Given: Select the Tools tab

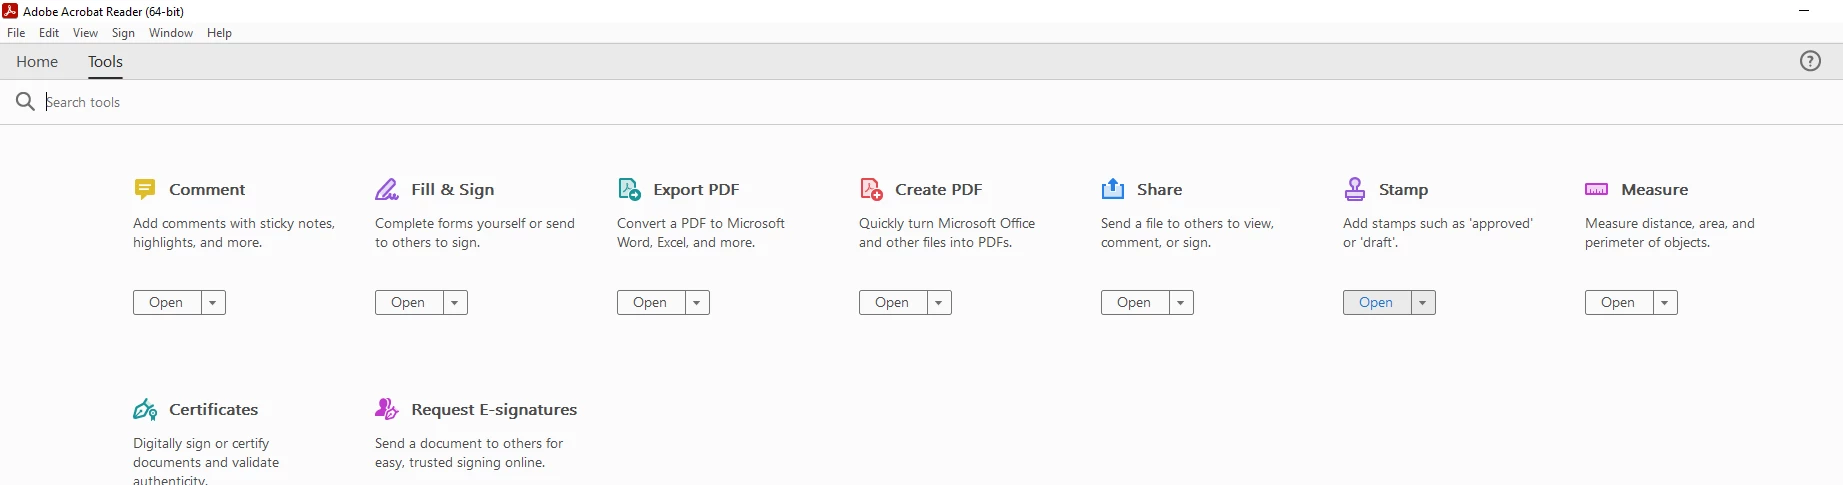Looking at the screenshot, I should 105,62.
